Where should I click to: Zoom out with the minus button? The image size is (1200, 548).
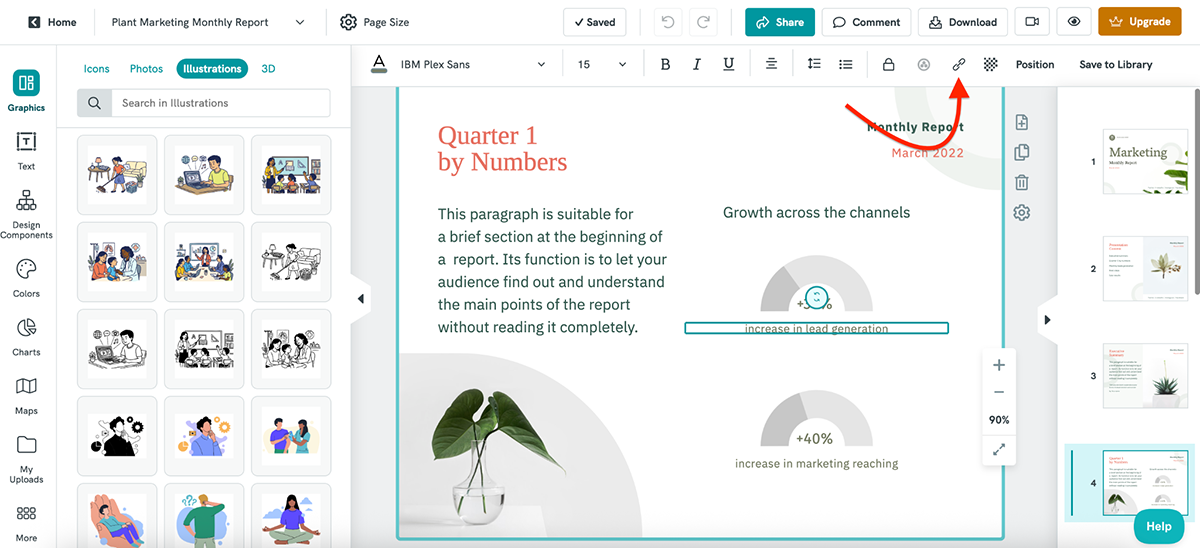click(999, 393)
